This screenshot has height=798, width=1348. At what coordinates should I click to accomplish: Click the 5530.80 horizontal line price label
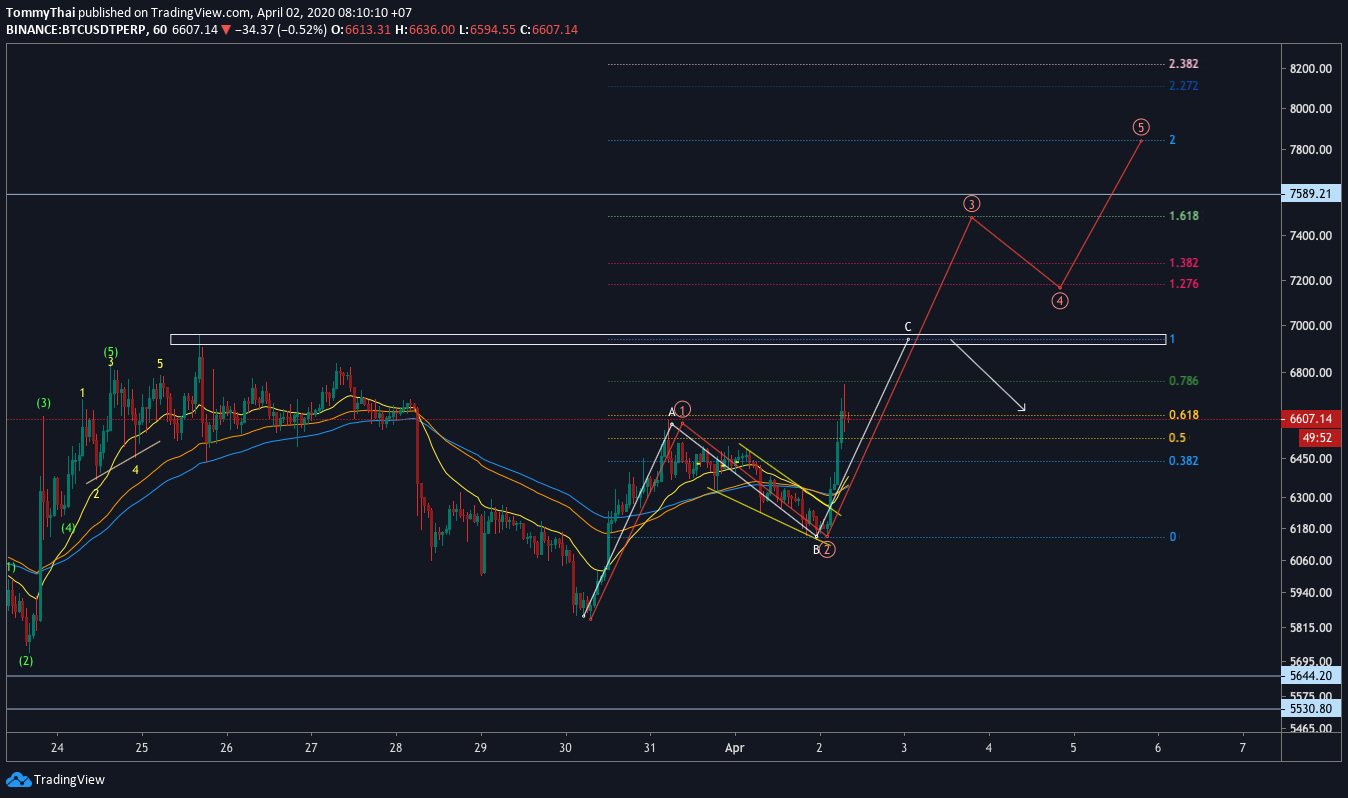(x=1310, y=709)
